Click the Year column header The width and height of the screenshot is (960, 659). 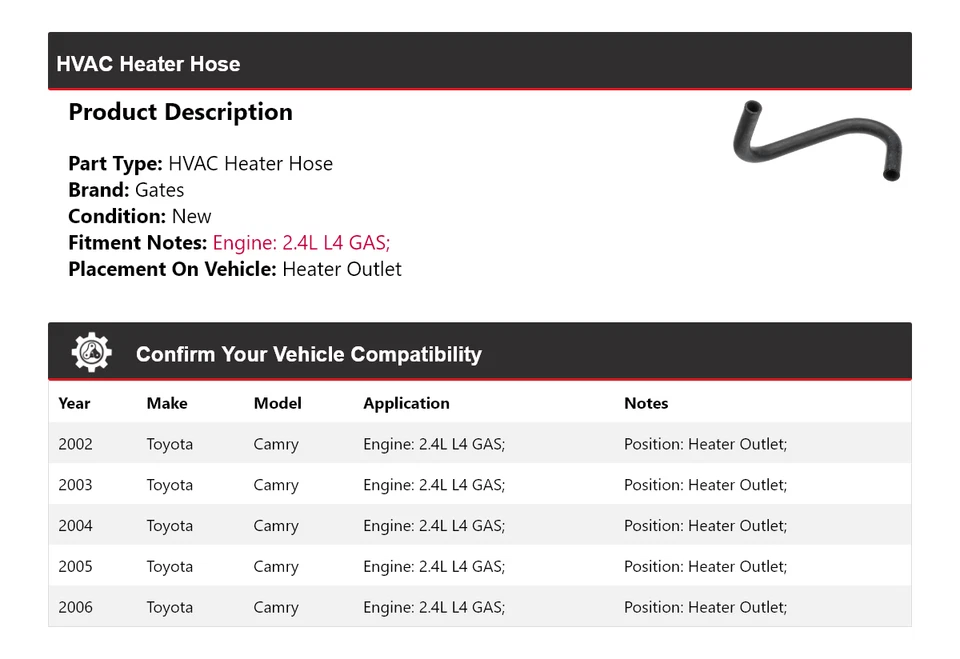point(74,403)
